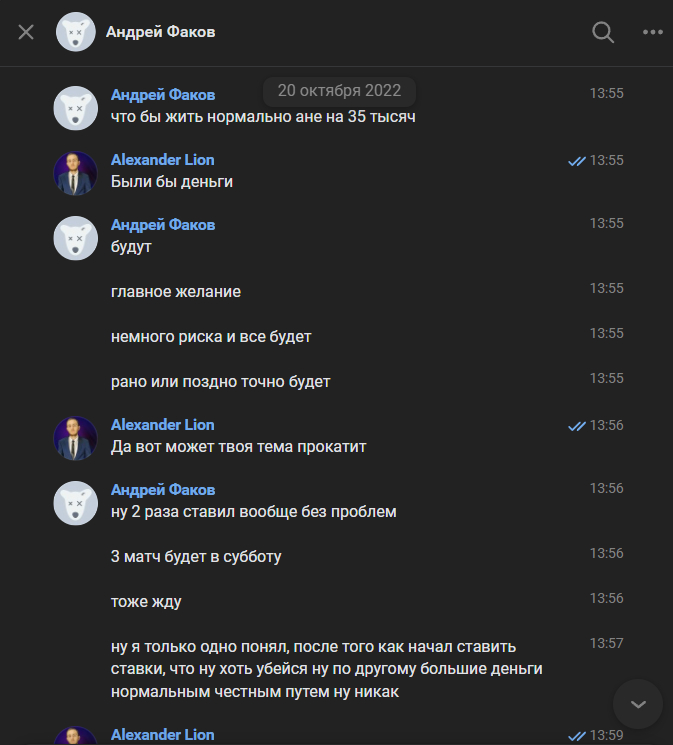The height and width of the screenshot is (745, 673).
Task: Click the header avatar of Андрей Факов
Action: (x=76, y=32)
